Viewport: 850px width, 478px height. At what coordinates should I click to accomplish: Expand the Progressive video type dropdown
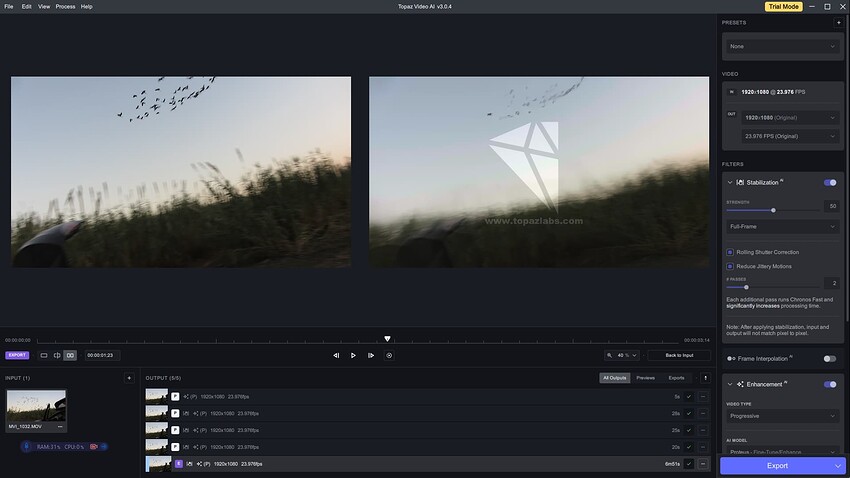783,415
